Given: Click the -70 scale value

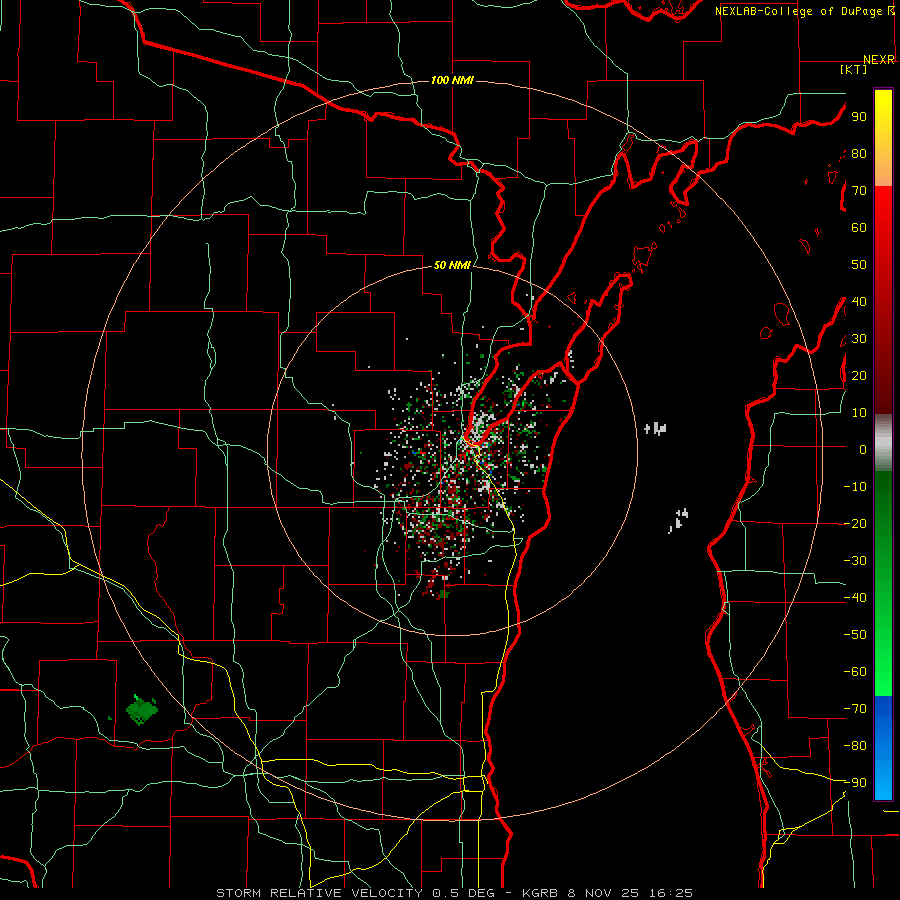Looking at the screenshot, I should [855, 708].
